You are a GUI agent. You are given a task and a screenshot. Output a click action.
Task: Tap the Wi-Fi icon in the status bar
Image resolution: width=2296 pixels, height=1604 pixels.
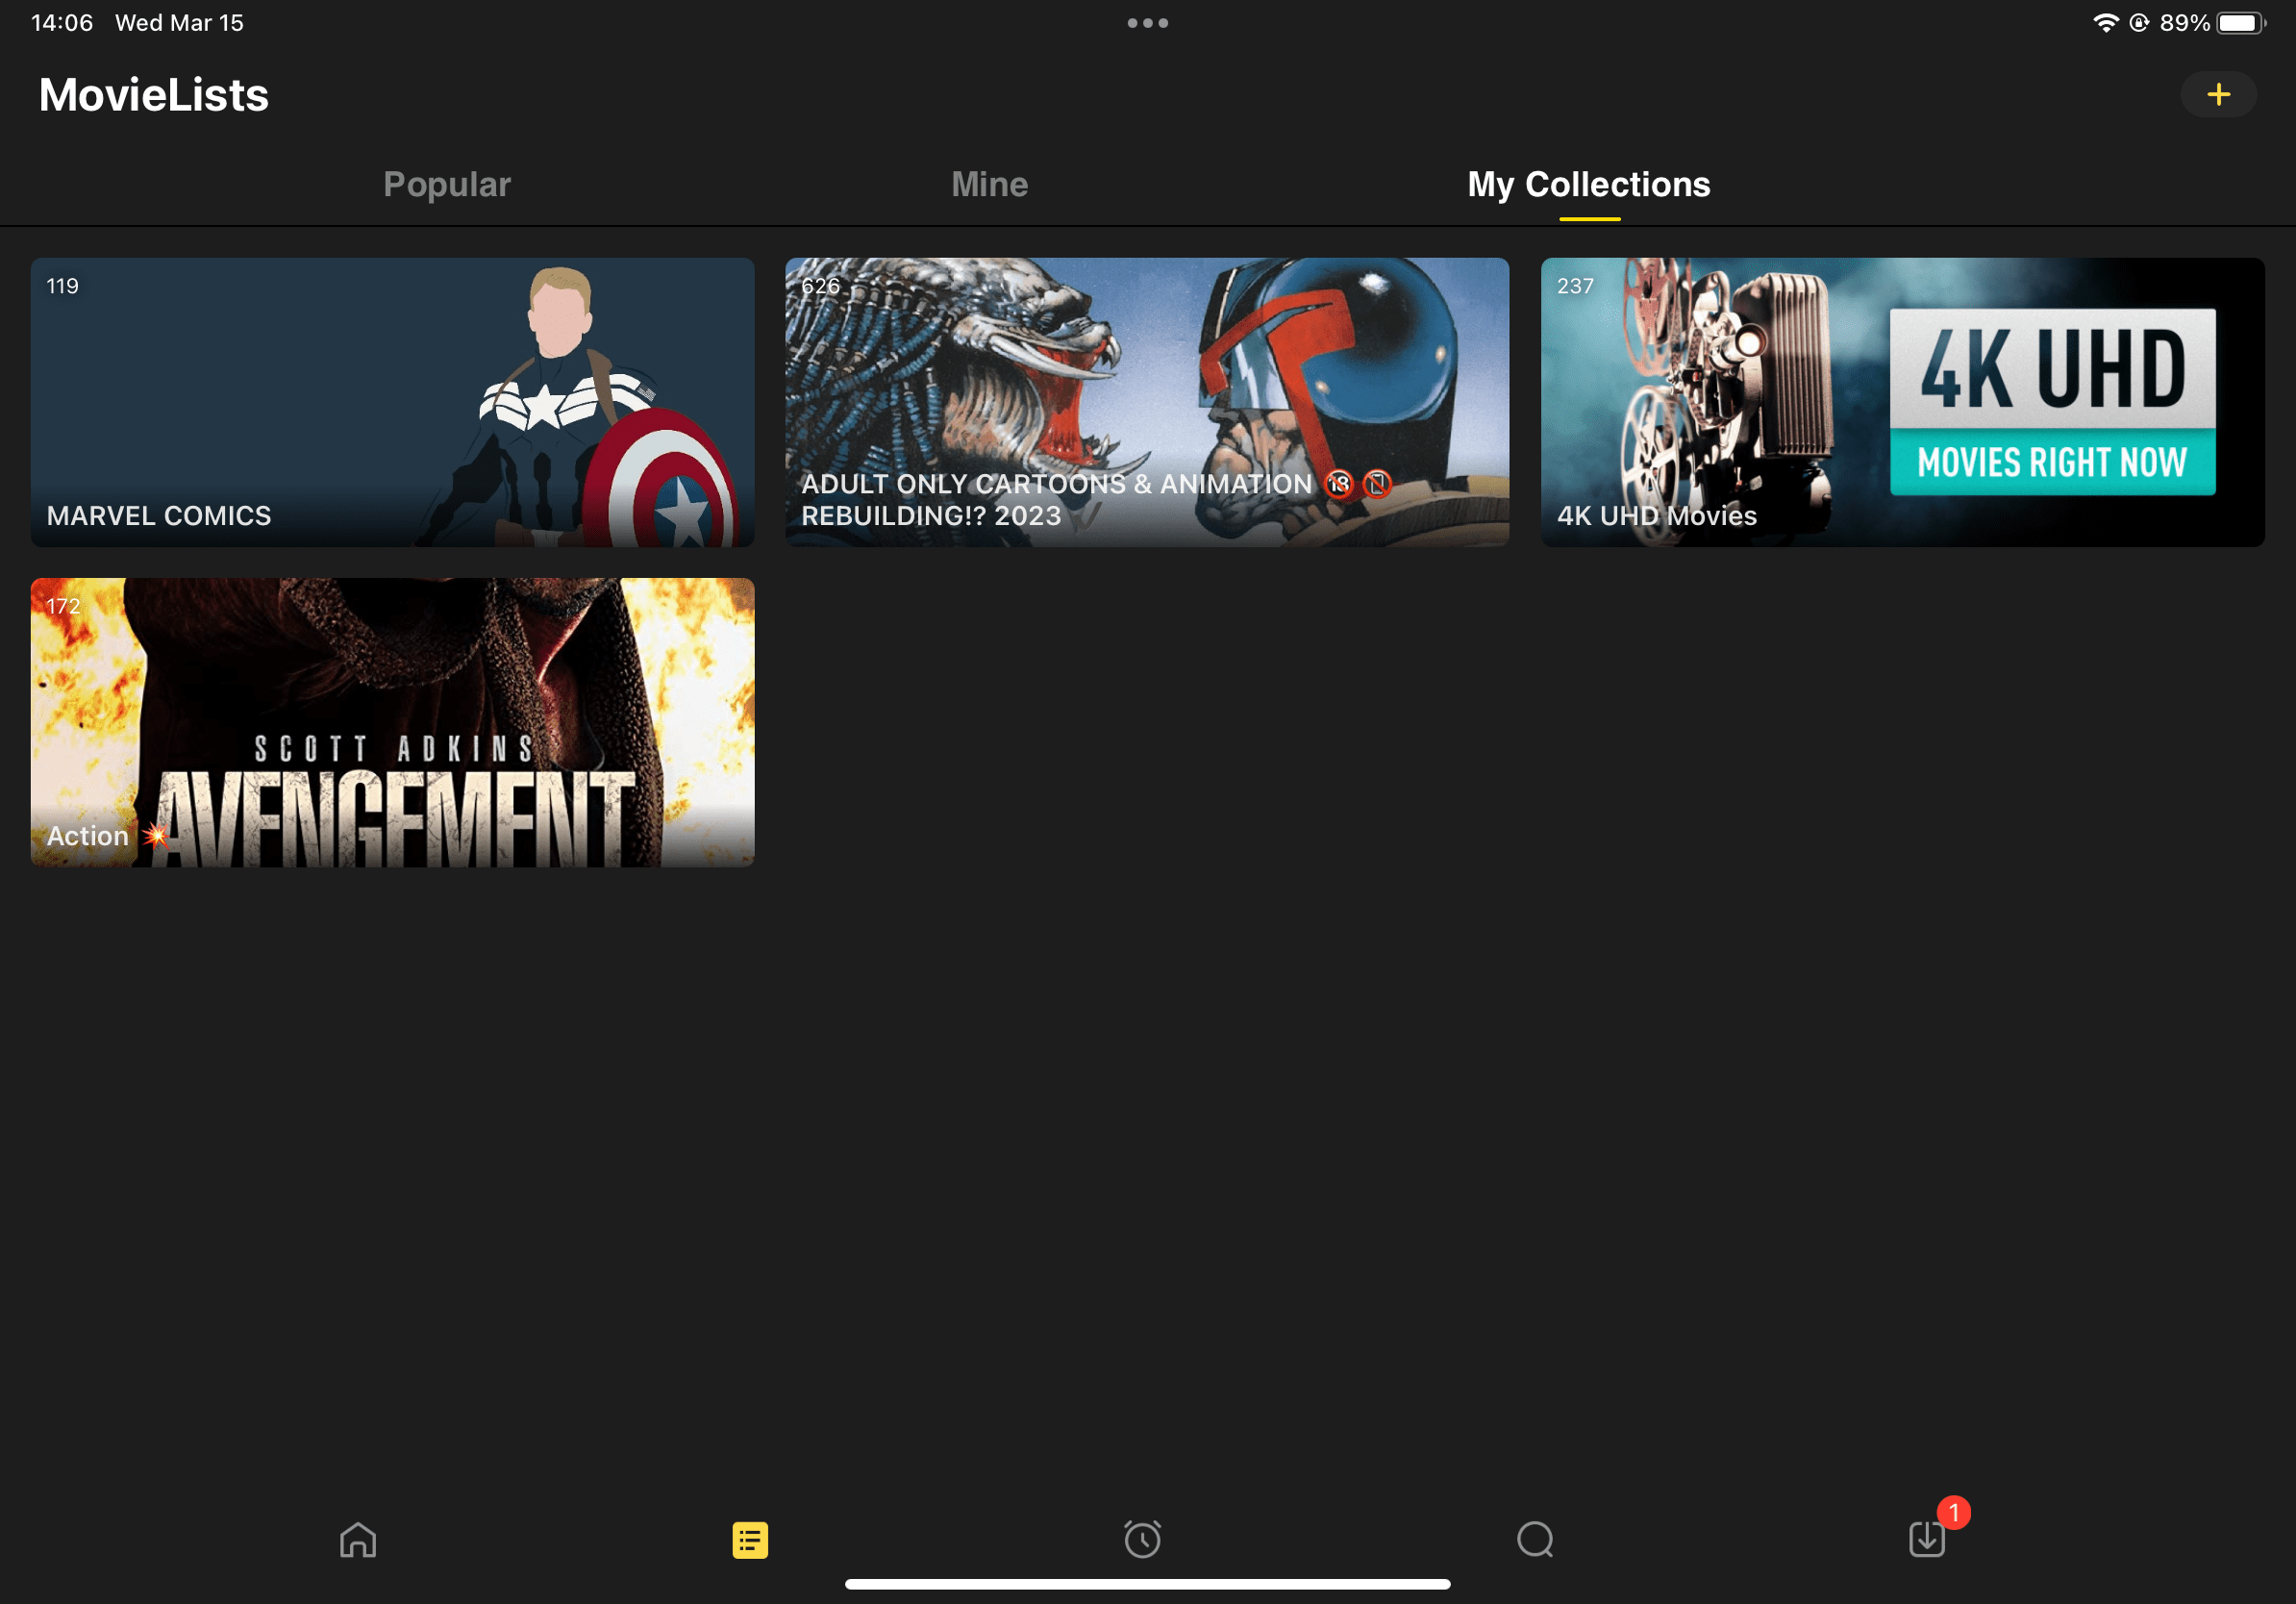2106,22
